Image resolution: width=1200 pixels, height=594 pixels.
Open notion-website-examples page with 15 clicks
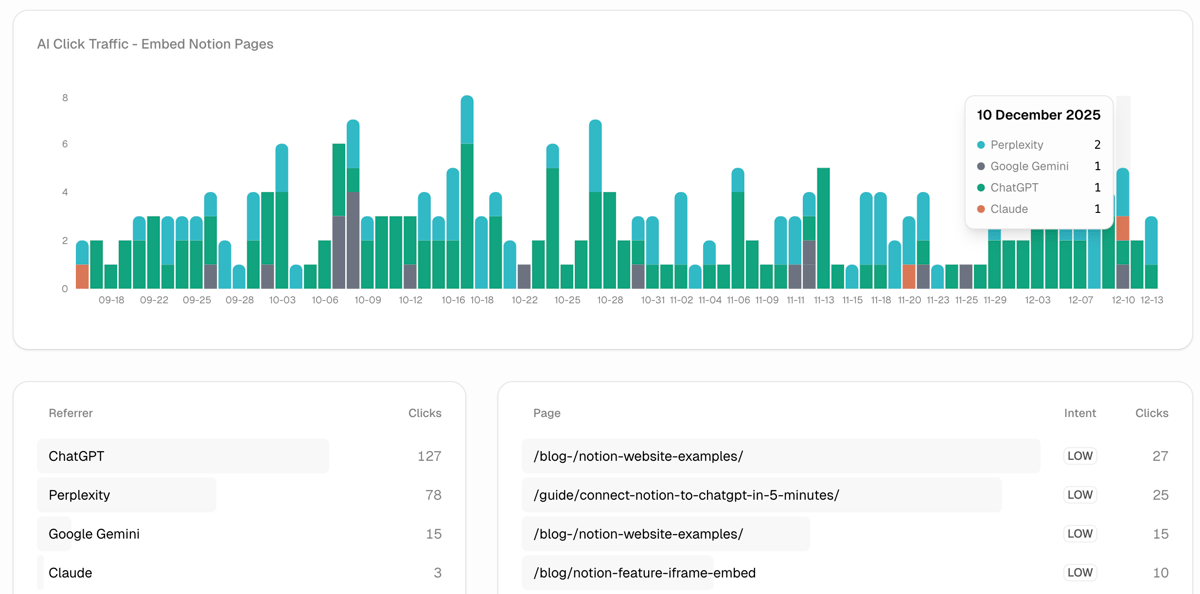[638, 534]
